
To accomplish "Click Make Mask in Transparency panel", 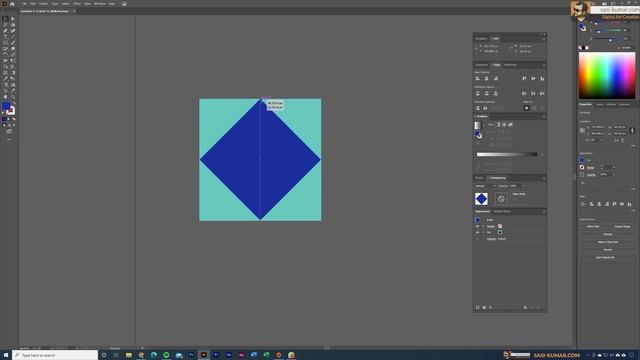I will click(519, 194).
